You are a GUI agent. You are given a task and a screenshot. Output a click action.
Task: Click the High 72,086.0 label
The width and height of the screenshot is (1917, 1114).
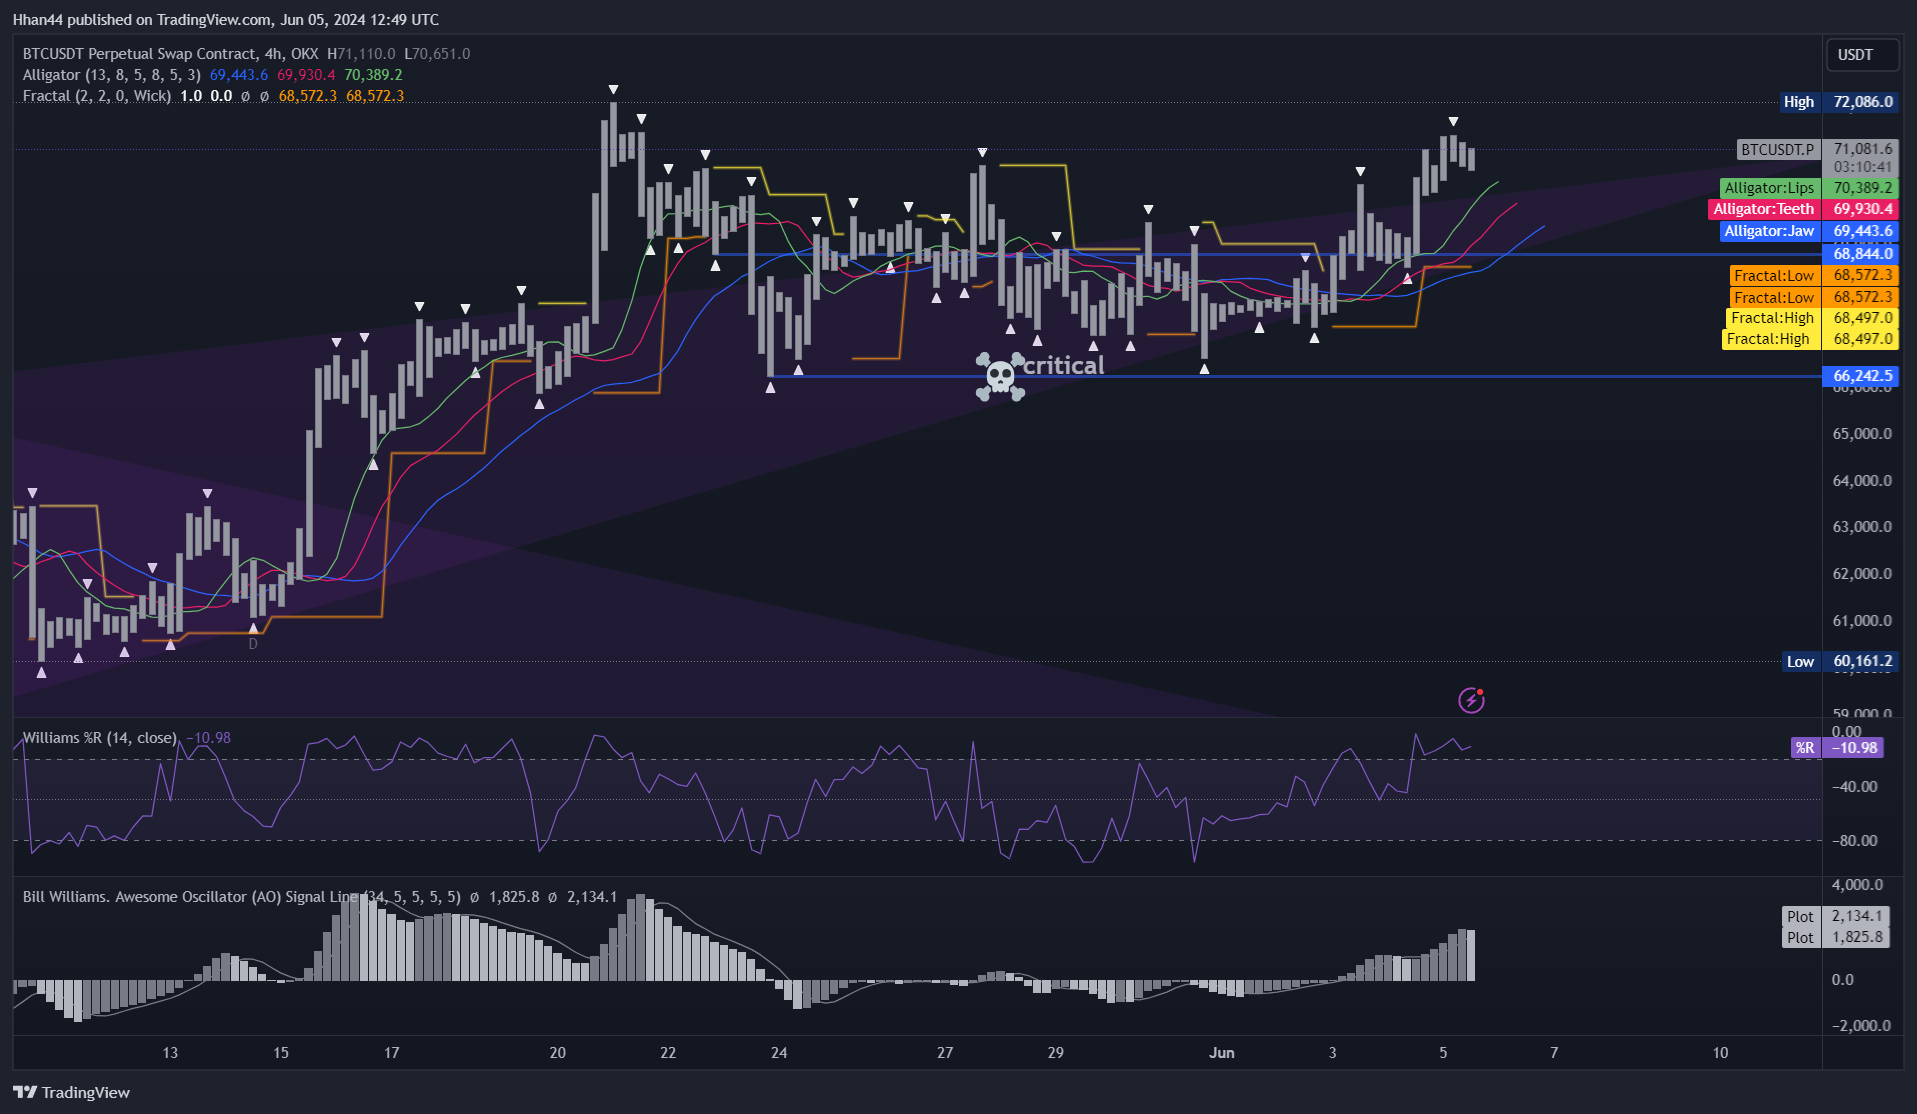(x=1838, y=102)
